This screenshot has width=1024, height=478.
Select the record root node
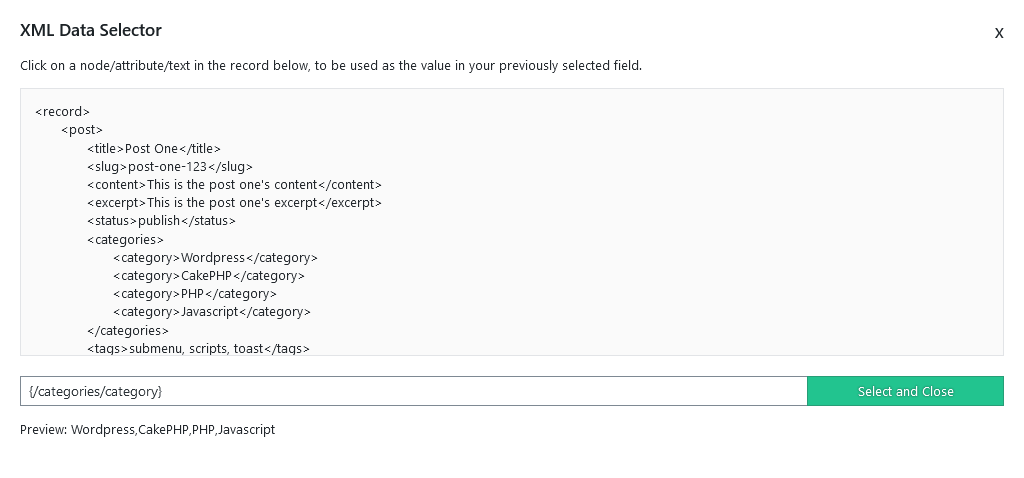tap(62, 112)
